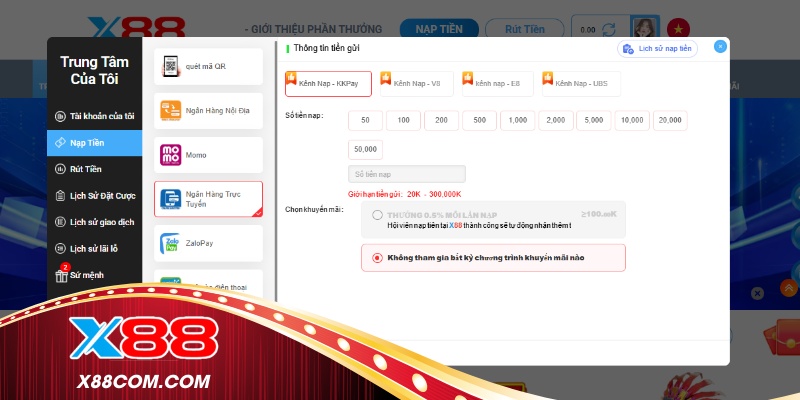Screen dimensions: 800x400
Task: Choose the 5,000 deposit amount
Action: click(x=594, y=120)
